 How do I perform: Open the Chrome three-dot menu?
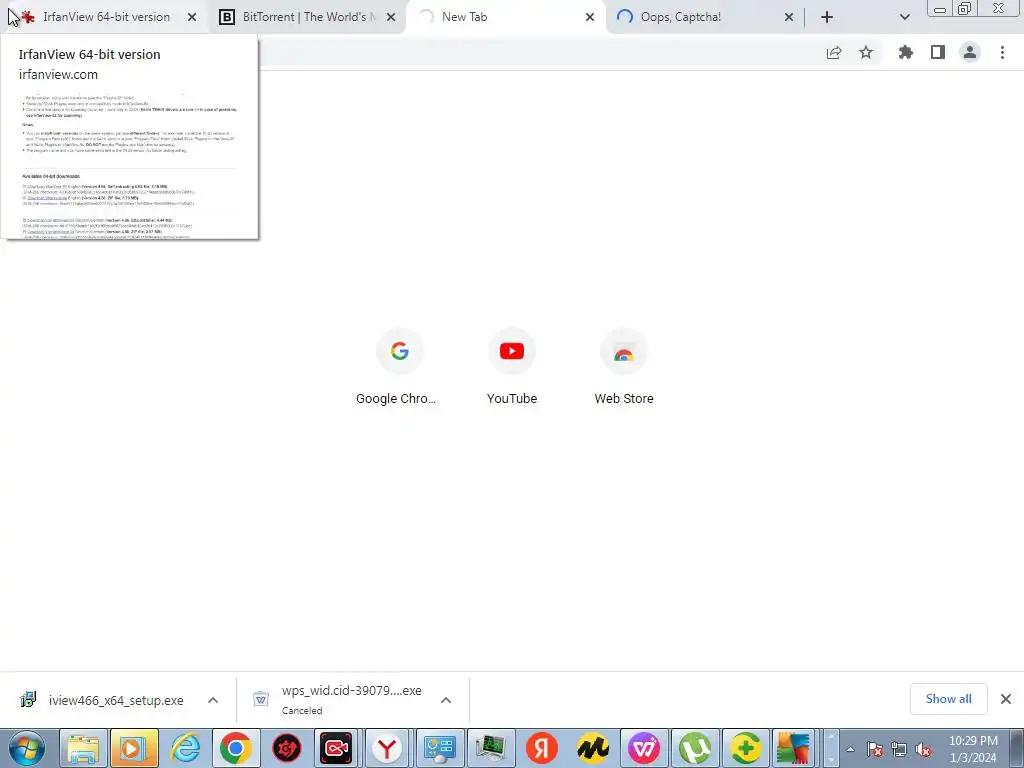pos(1002,53)
